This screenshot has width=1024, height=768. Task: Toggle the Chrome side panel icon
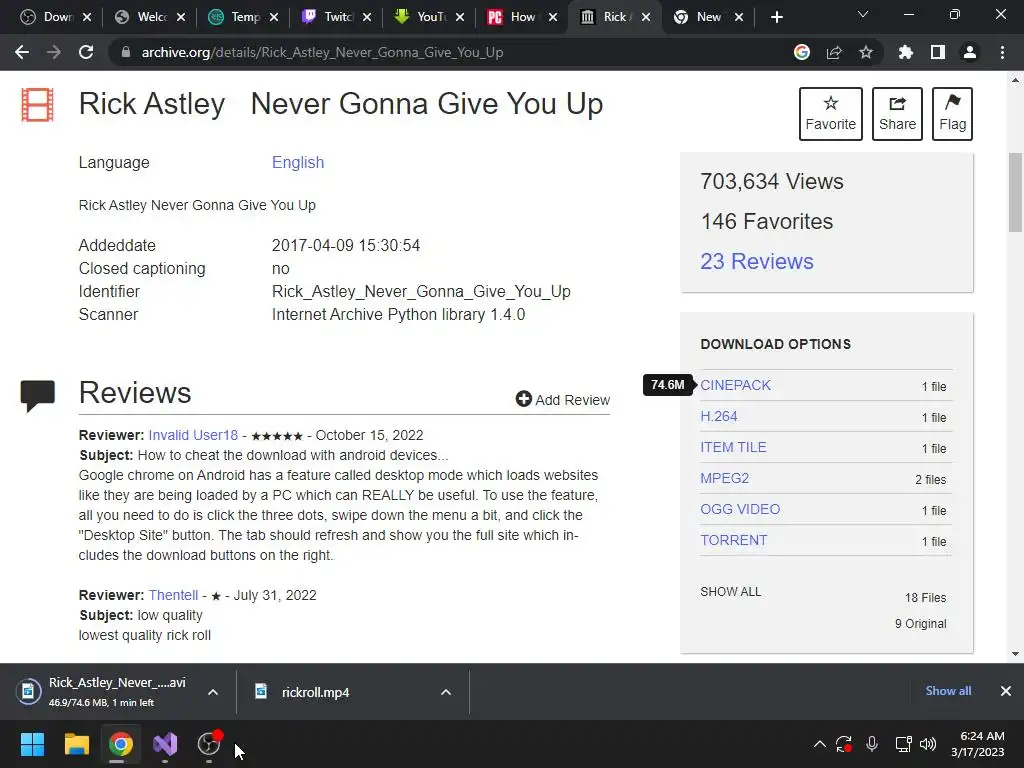(x=938, y=52)
